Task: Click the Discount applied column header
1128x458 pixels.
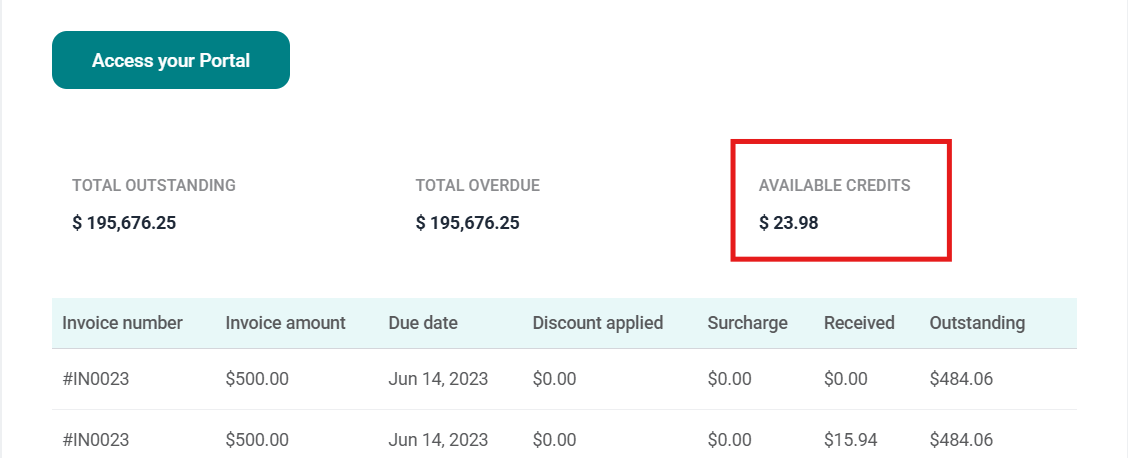Action: [598, 323]
